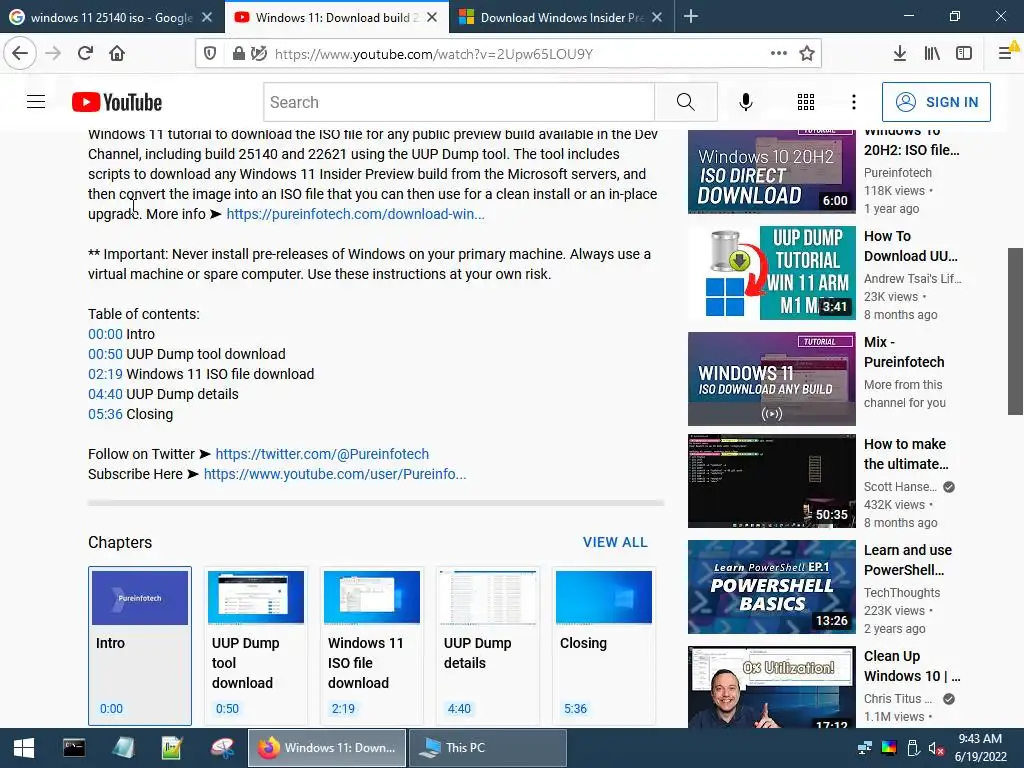The width and height of the screenshot is (1024, 768).
Task: Close the Download Windows Insider Preview tab
Action: [x=657, y=18]
